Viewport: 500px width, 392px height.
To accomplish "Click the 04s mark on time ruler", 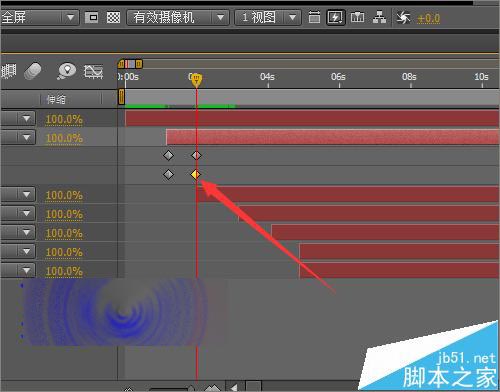I will 267,77.
